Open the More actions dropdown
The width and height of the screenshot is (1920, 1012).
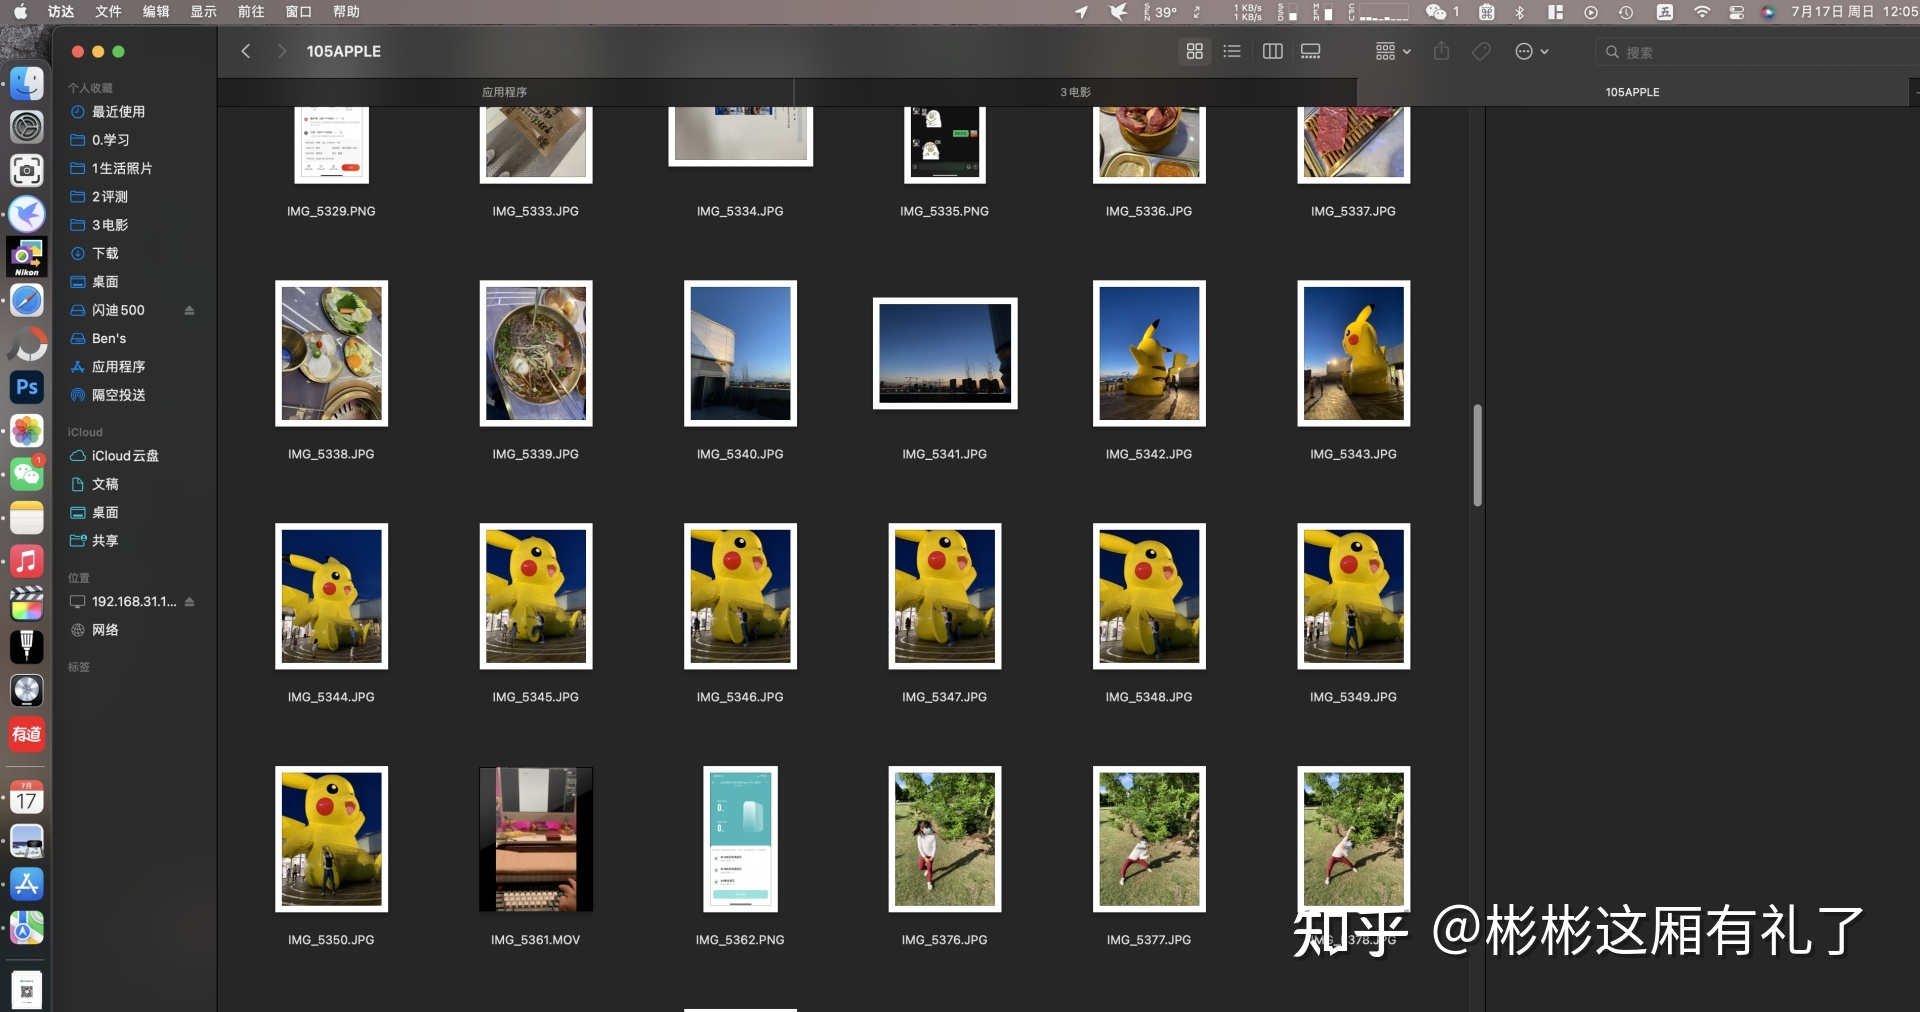[x=1531, y=51]
